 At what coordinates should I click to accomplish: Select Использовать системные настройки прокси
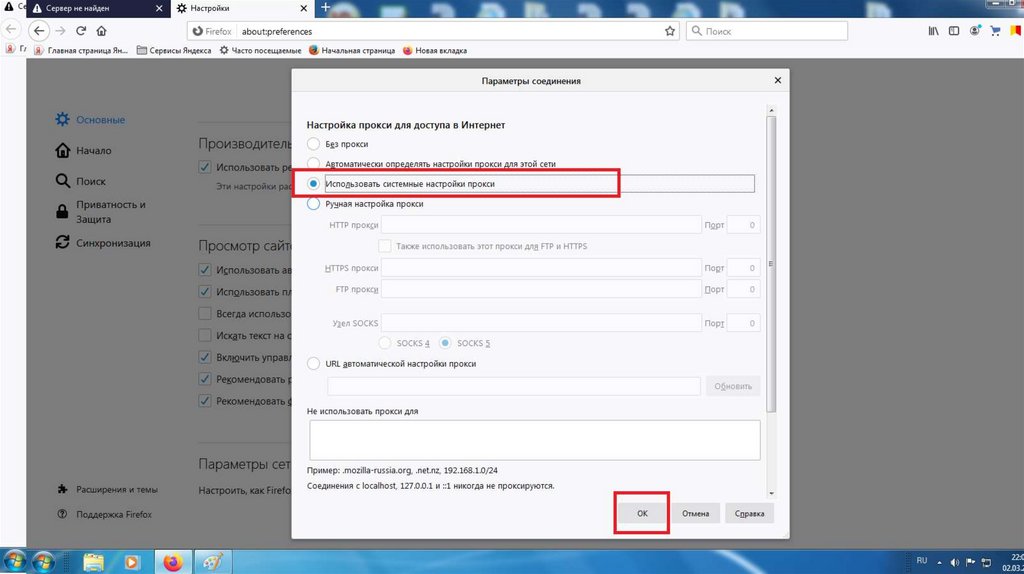click(x=313, y=183)
